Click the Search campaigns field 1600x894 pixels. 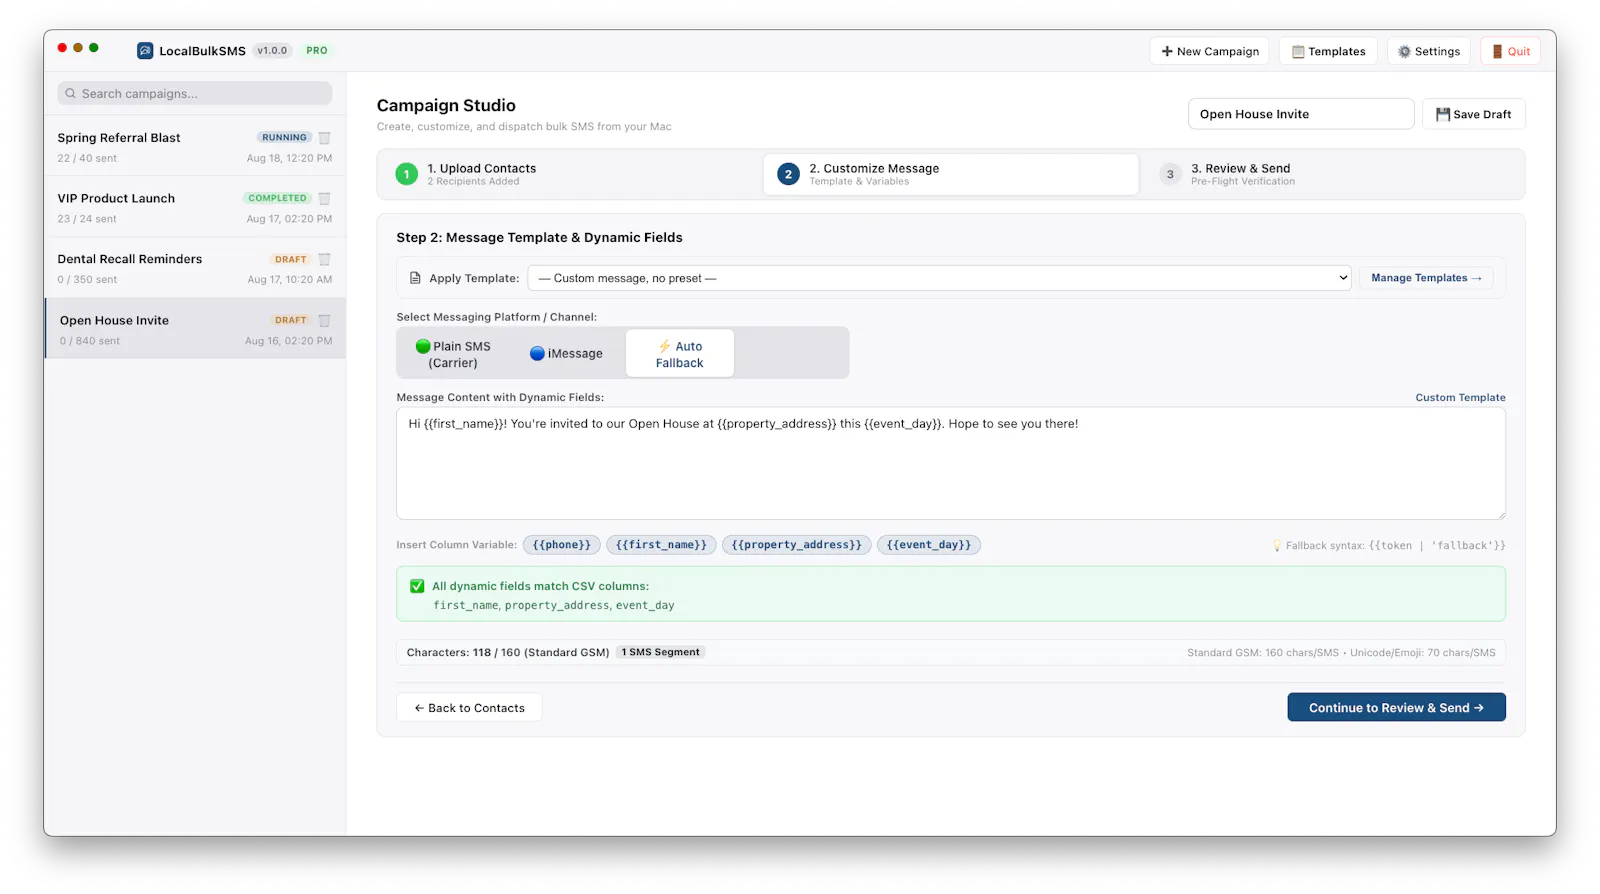pyautogui.click(x=195, y=93)
